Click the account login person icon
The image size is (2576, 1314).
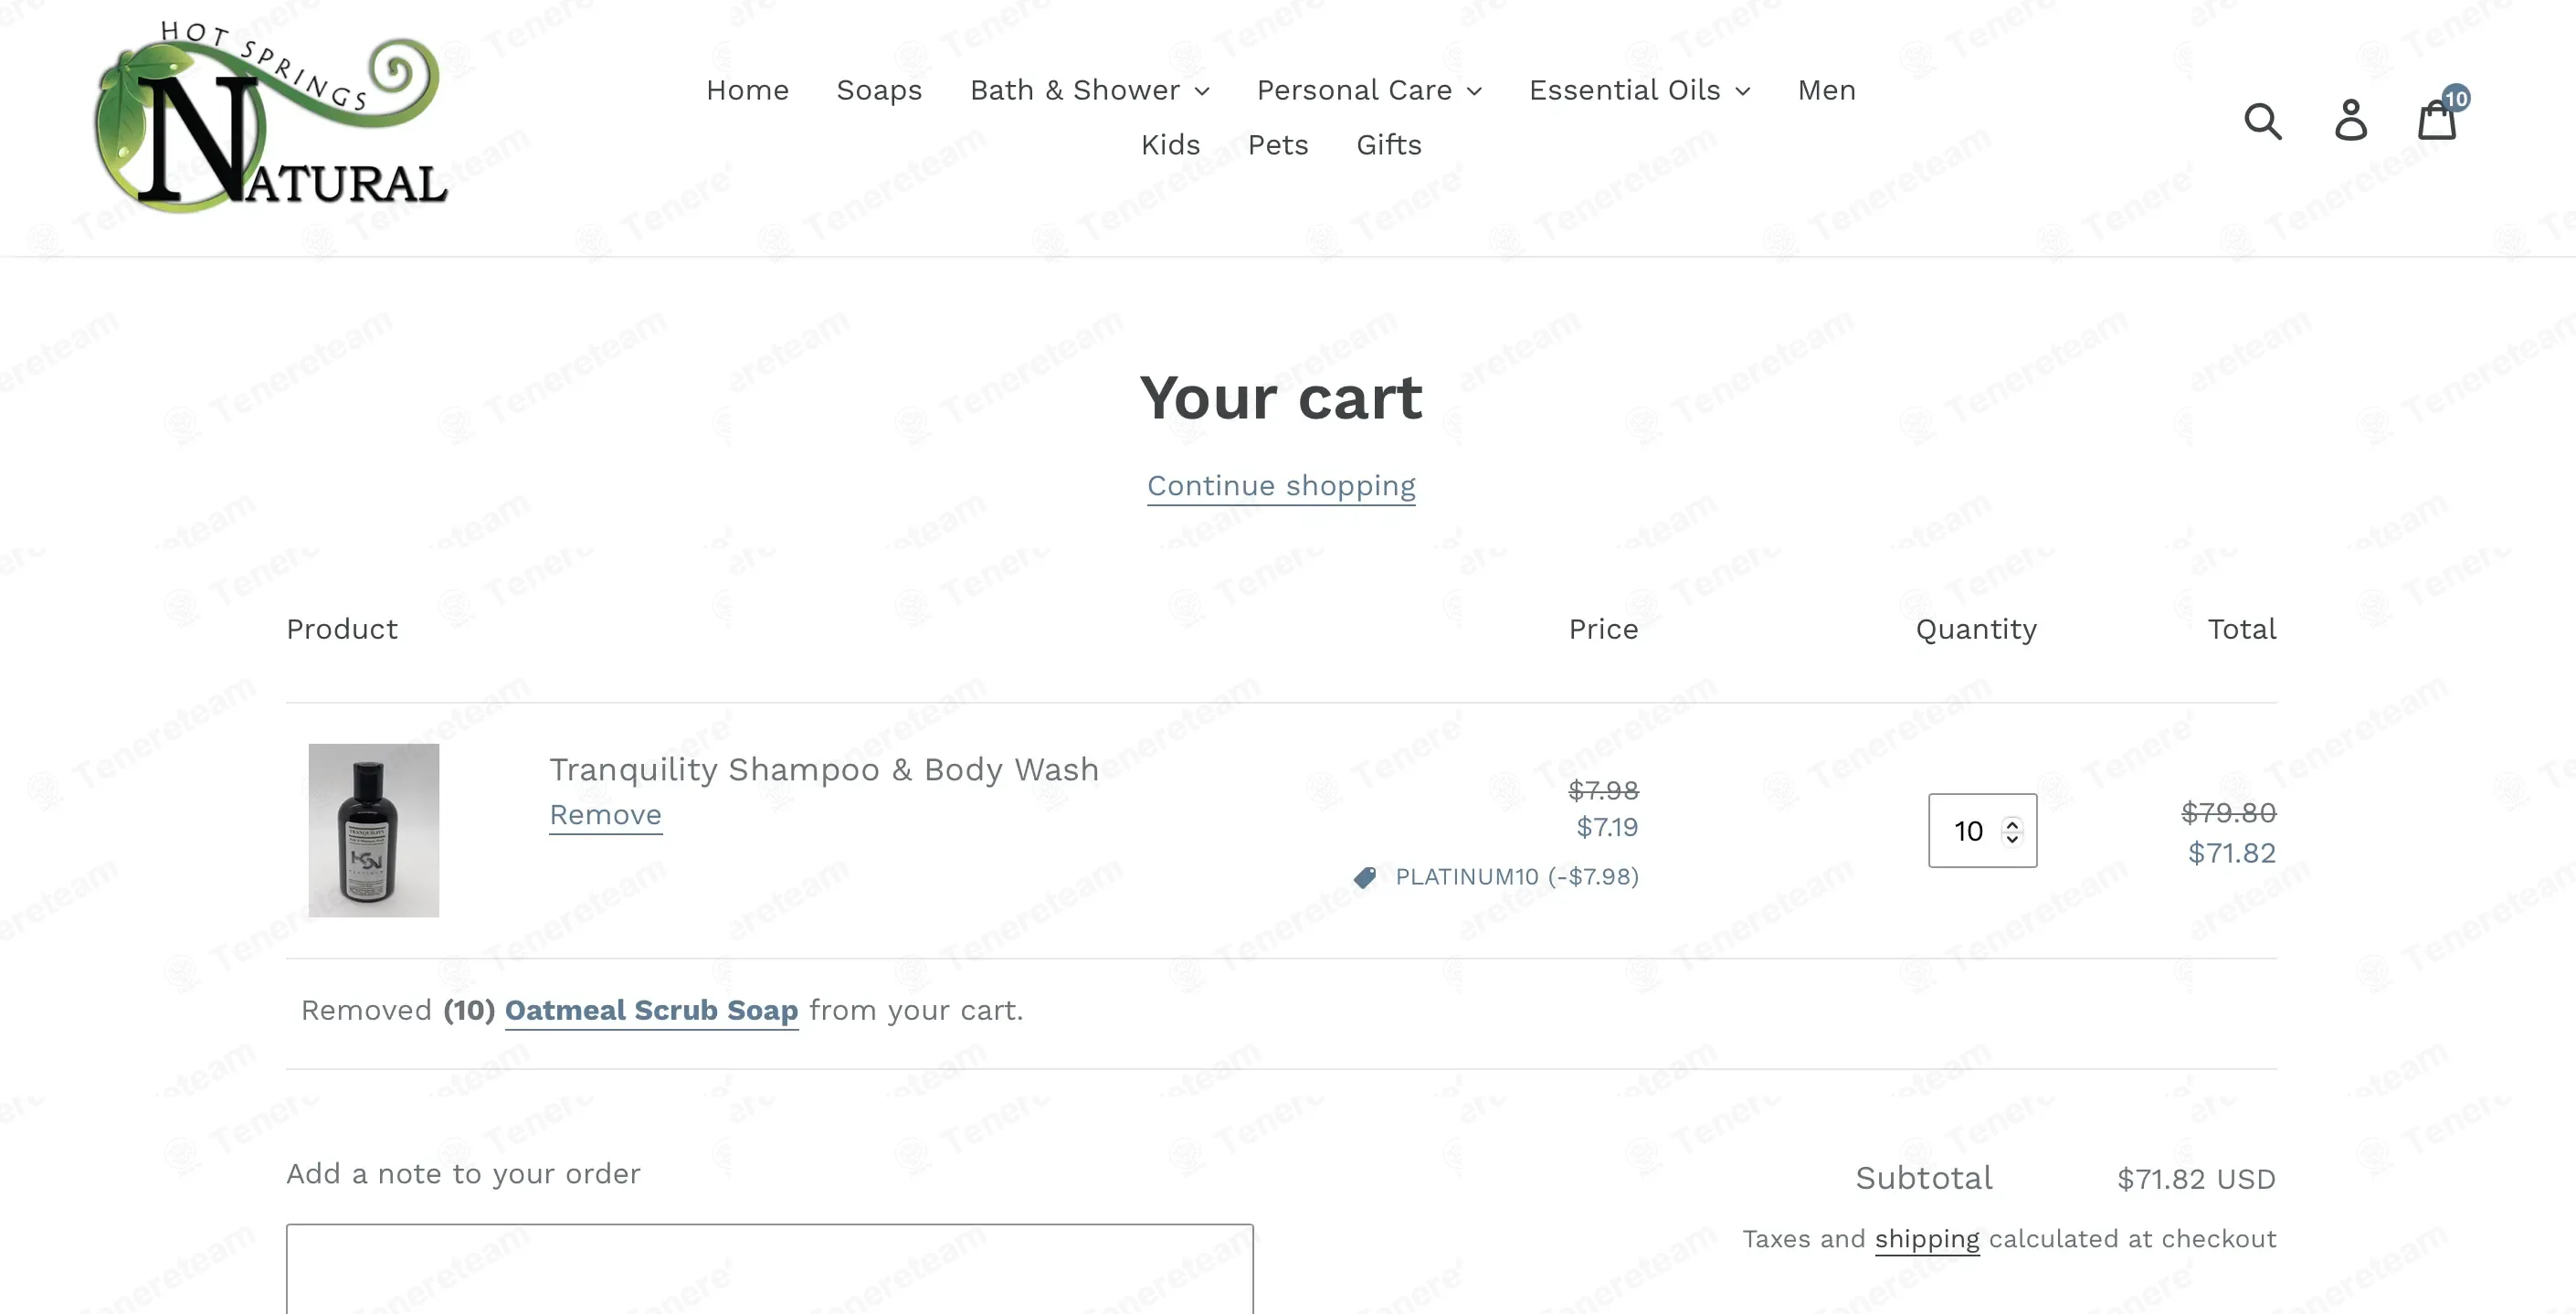(x=2351, y=120)
